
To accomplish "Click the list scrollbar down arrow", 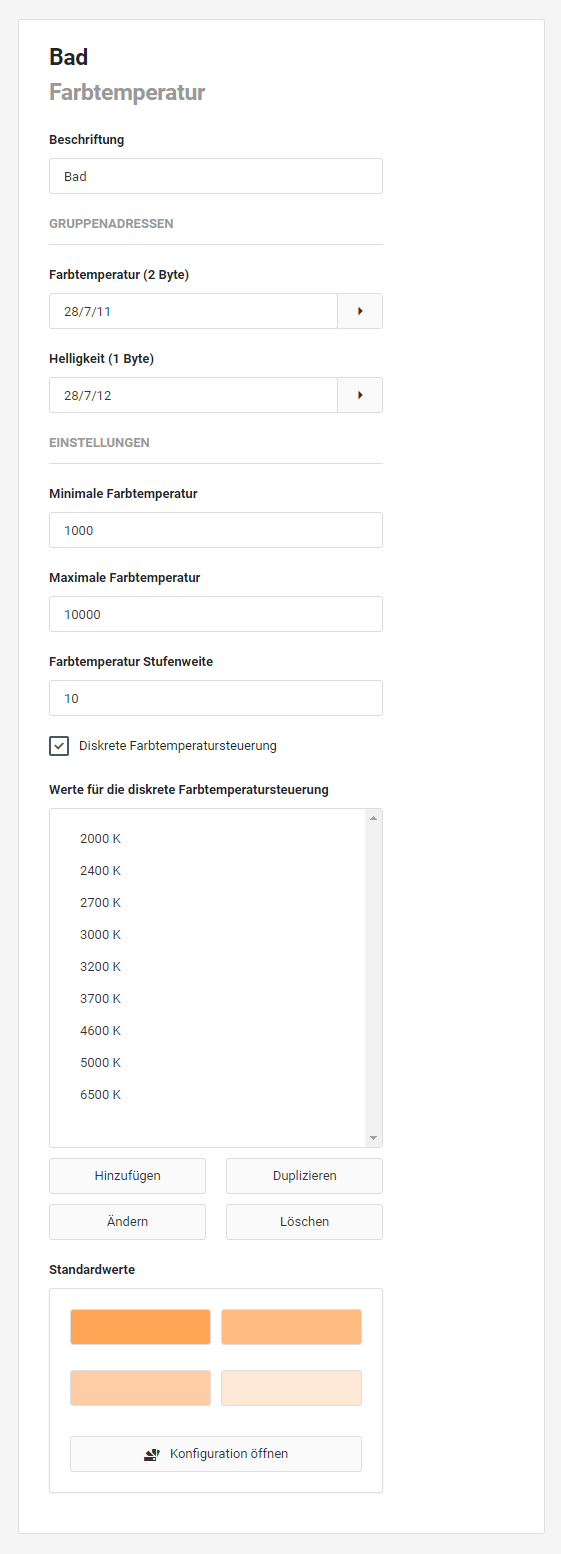I will point(373,1138).
